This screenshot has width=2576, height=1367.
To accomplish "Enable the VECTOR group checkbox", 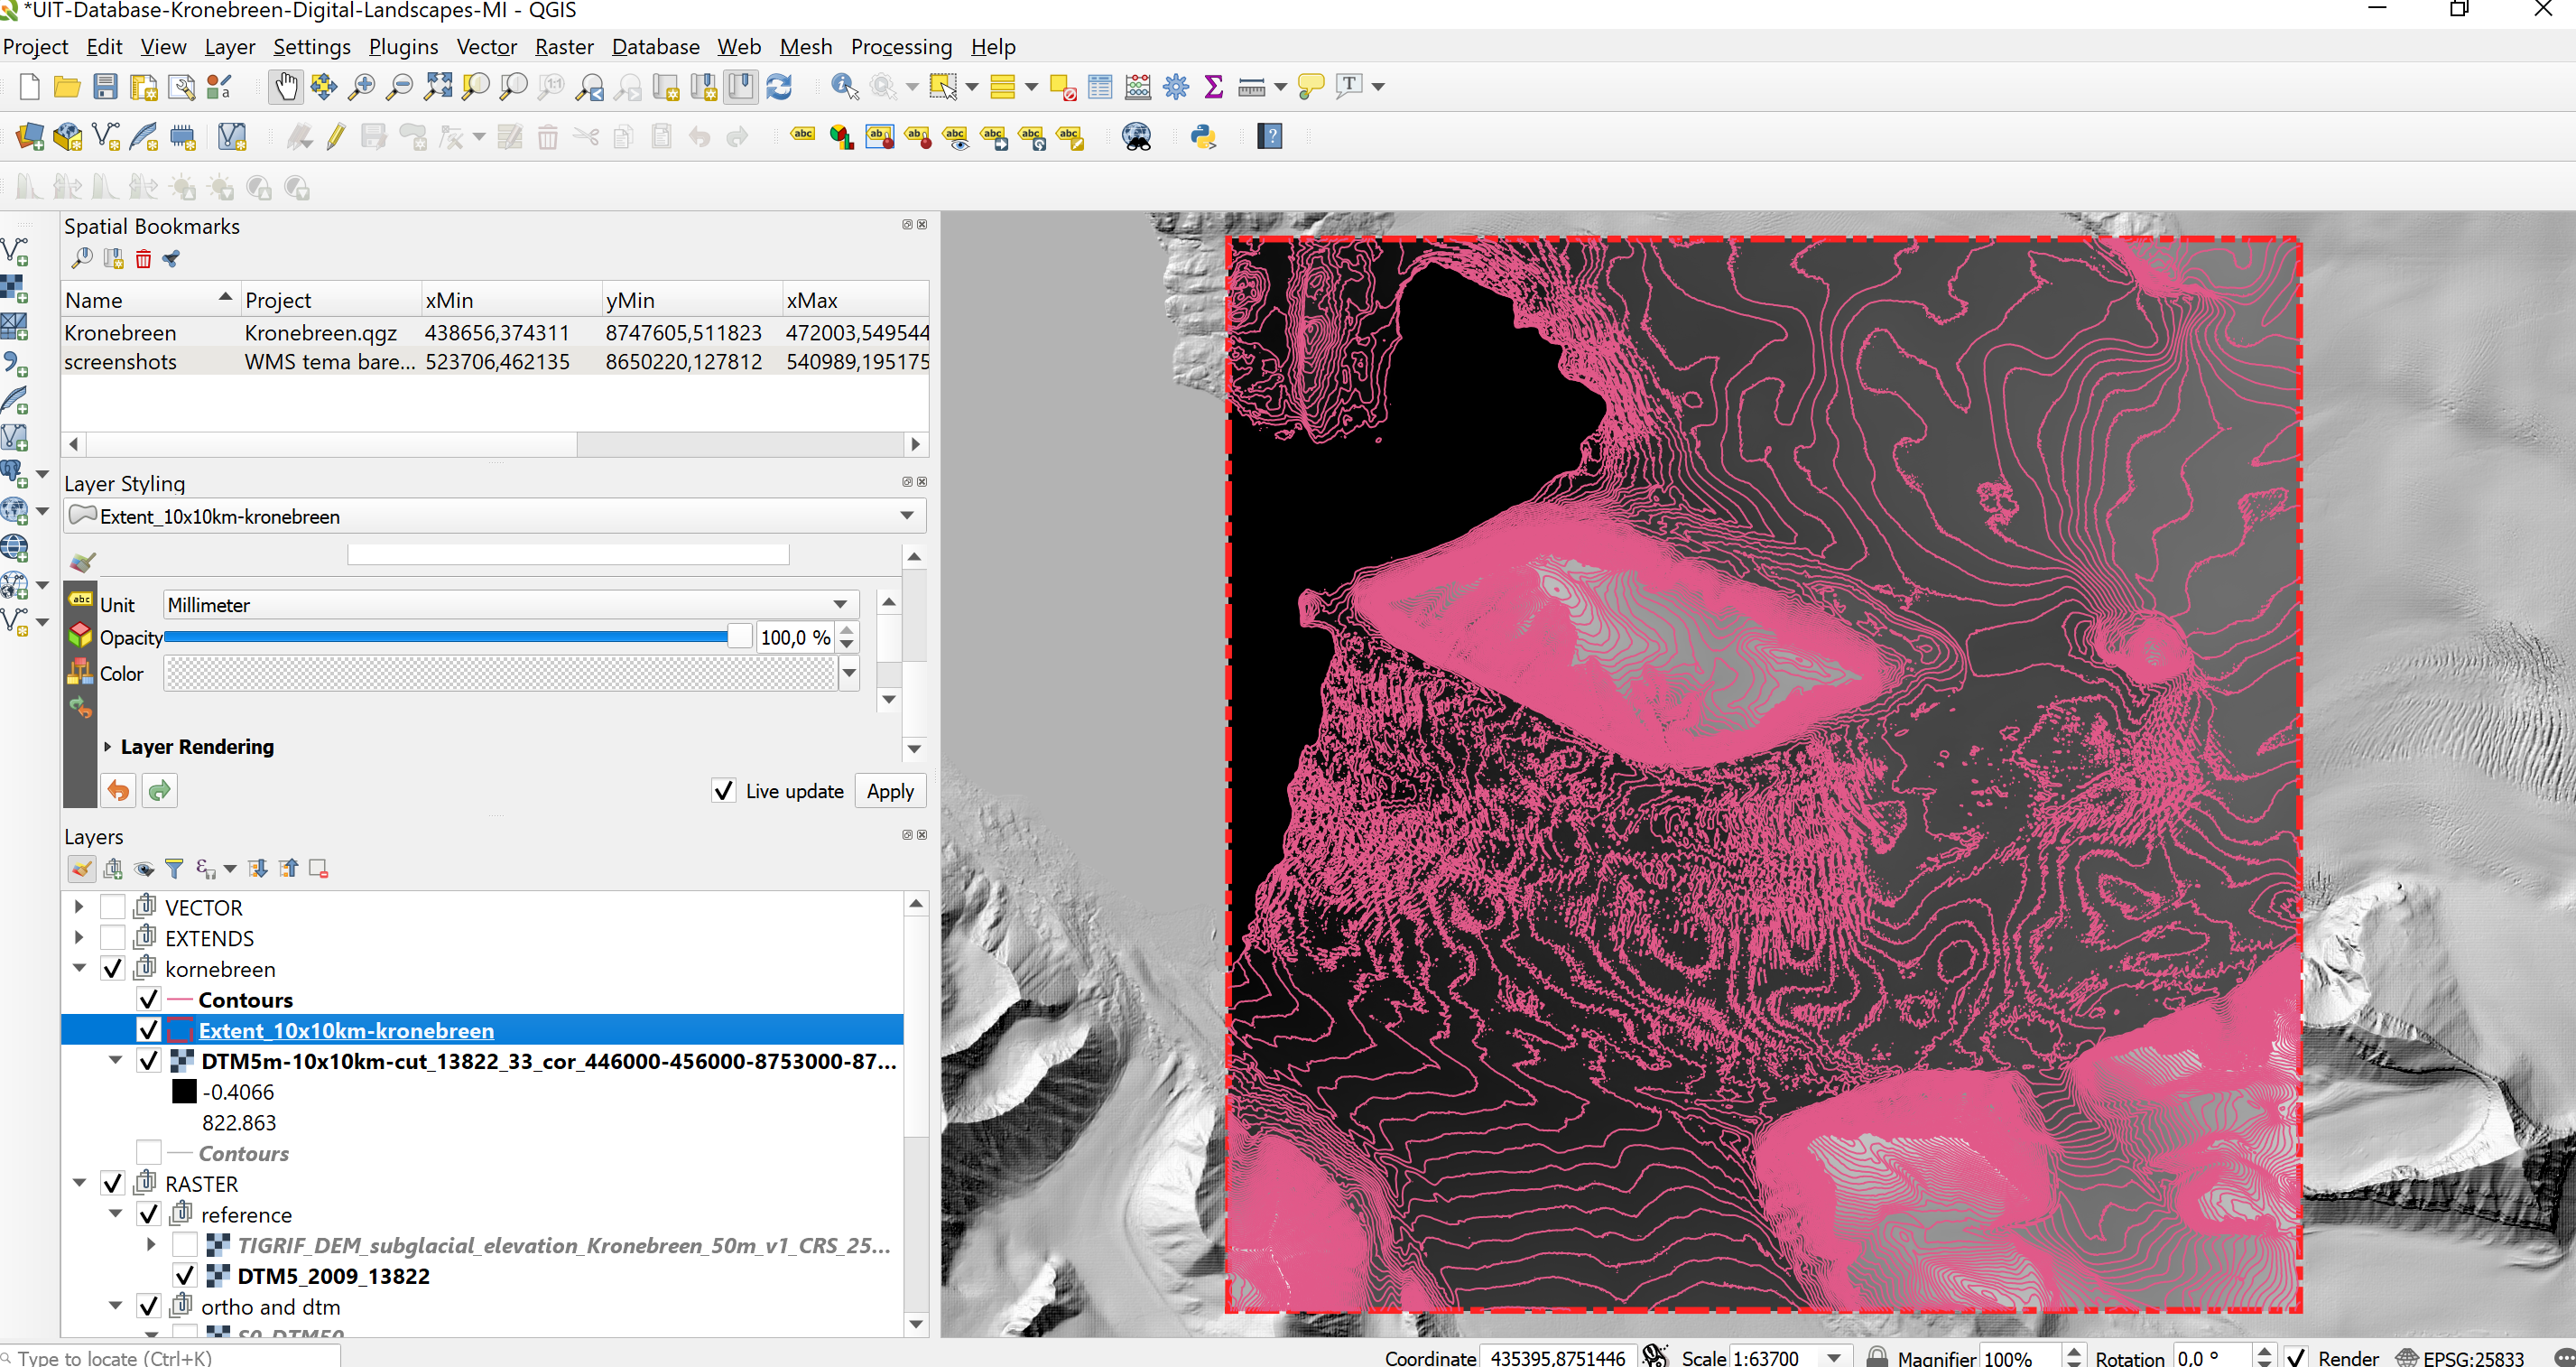I will tap(113, 907).
